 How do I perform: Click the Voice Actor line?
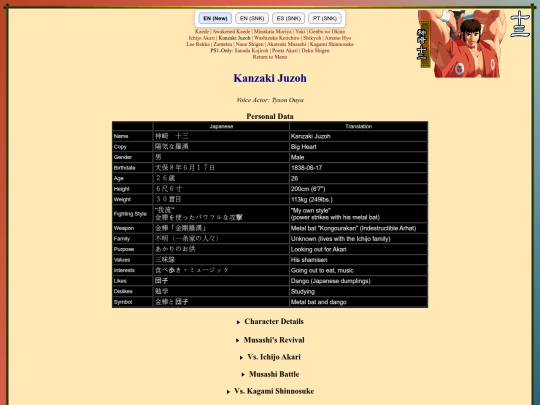click(270, 100)
